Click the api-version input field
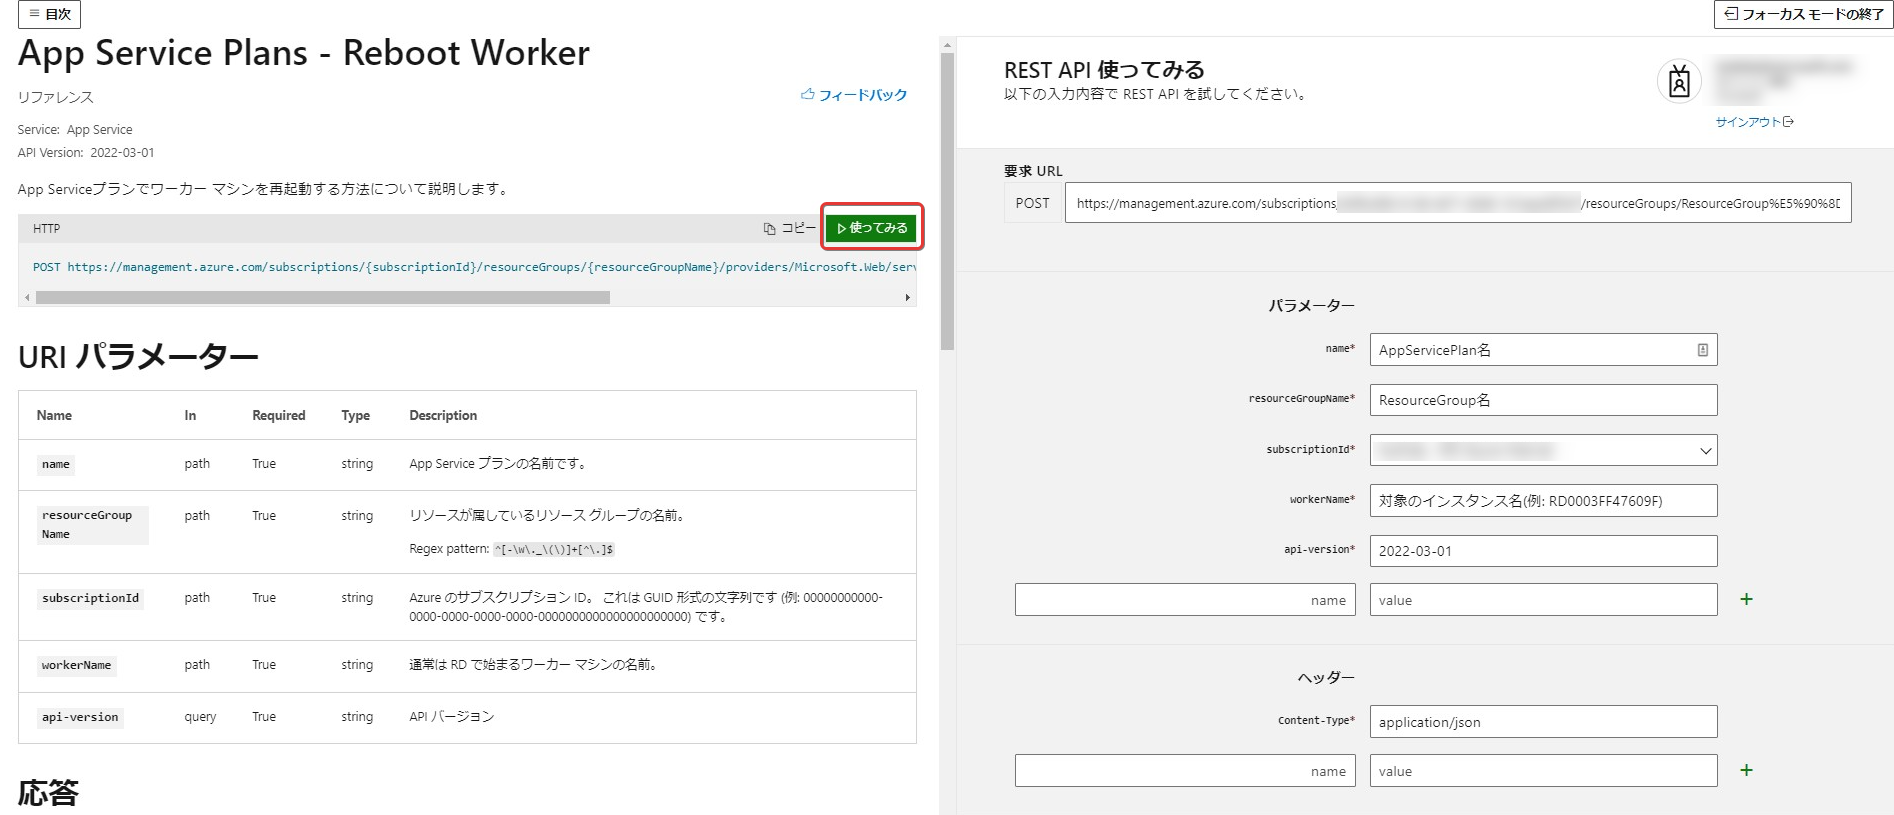1894x815 pixels. [1542, 551]
